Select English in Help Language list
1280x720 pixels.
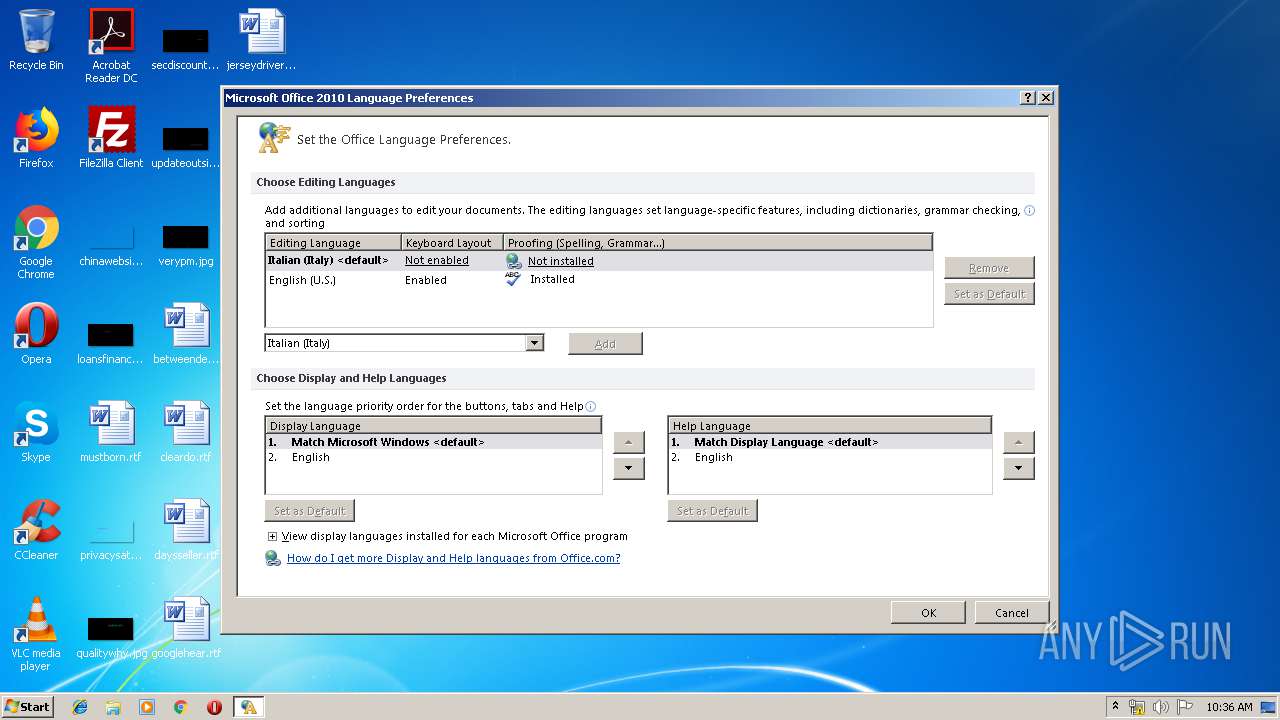pos(829,457)
